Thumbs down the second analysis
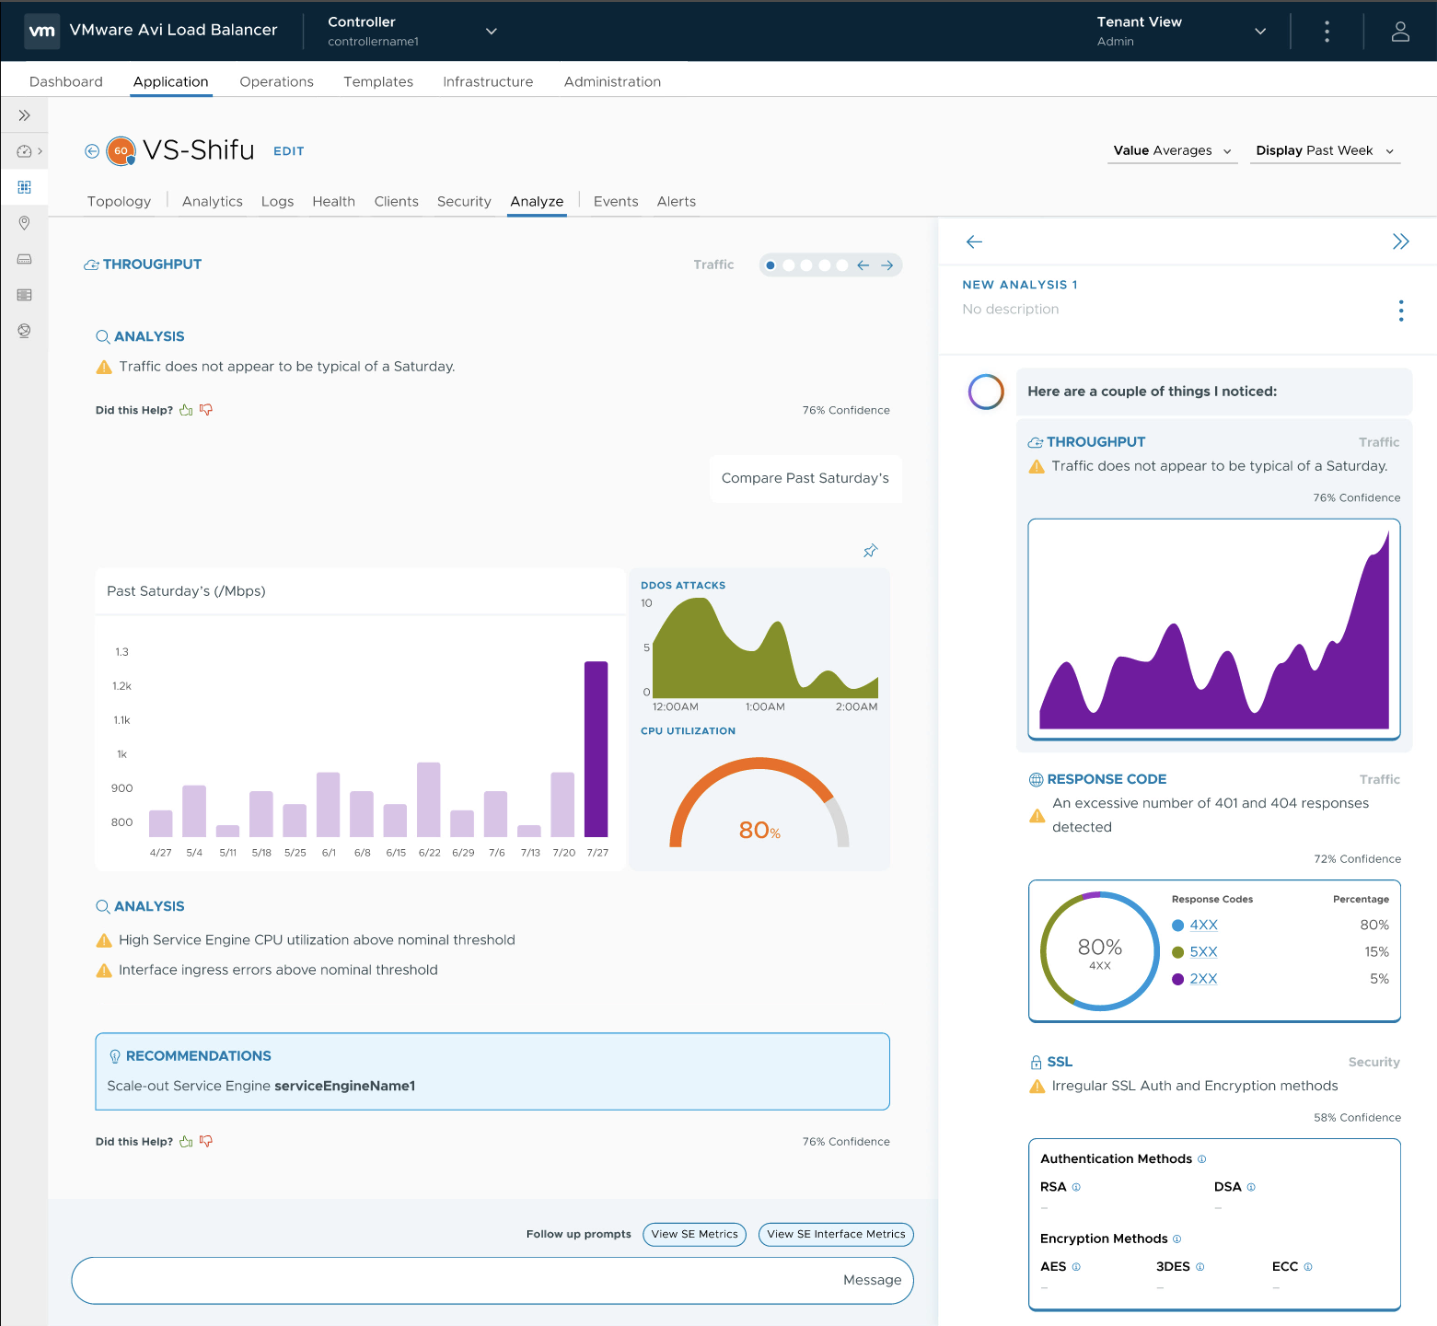This screenshot has width=1437, height=1326. click(x=206, y=1141)
